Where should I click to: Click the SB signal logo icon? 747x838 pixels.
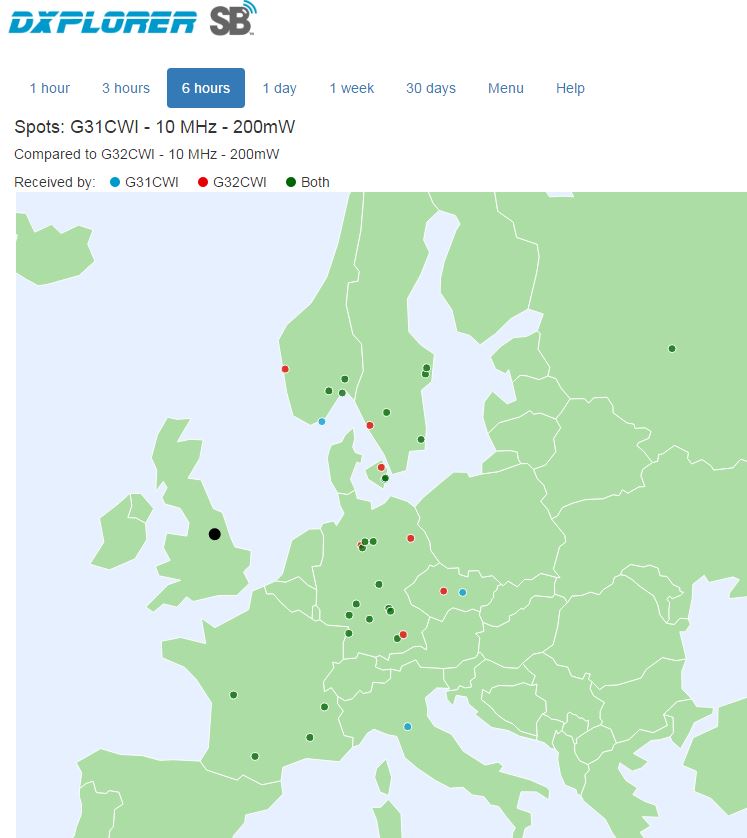[x=233, y=20]
